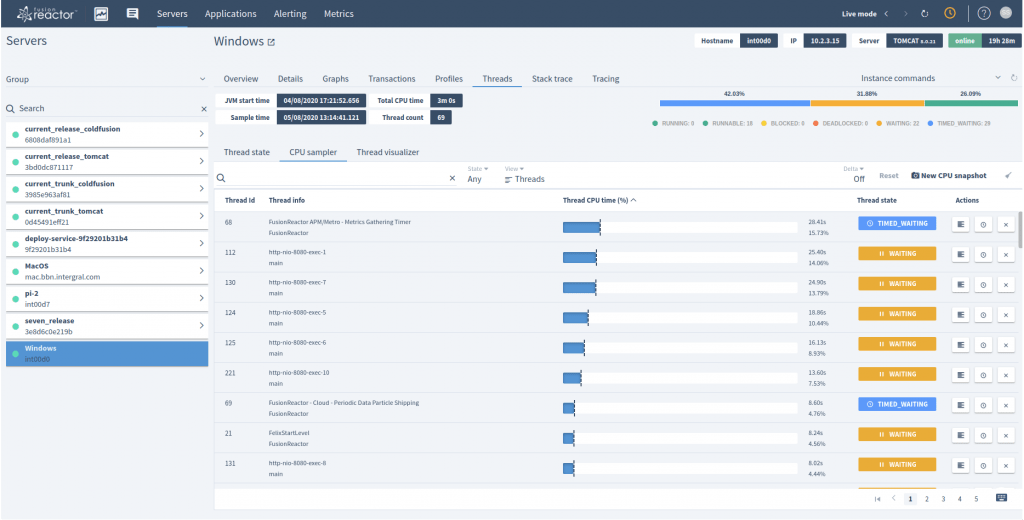Go to page 2 of threads
1024x520 pixels.
pyautogui.click(x=927, y=499)
